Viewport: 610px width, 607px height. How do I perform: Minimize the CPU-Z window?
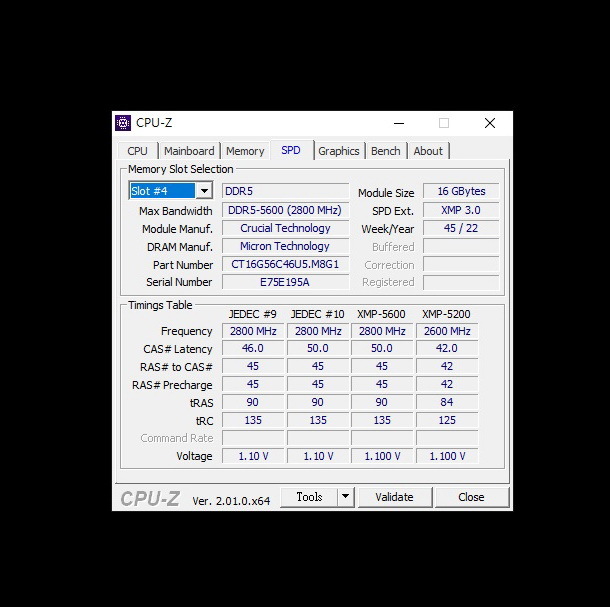tap(398, 123)
